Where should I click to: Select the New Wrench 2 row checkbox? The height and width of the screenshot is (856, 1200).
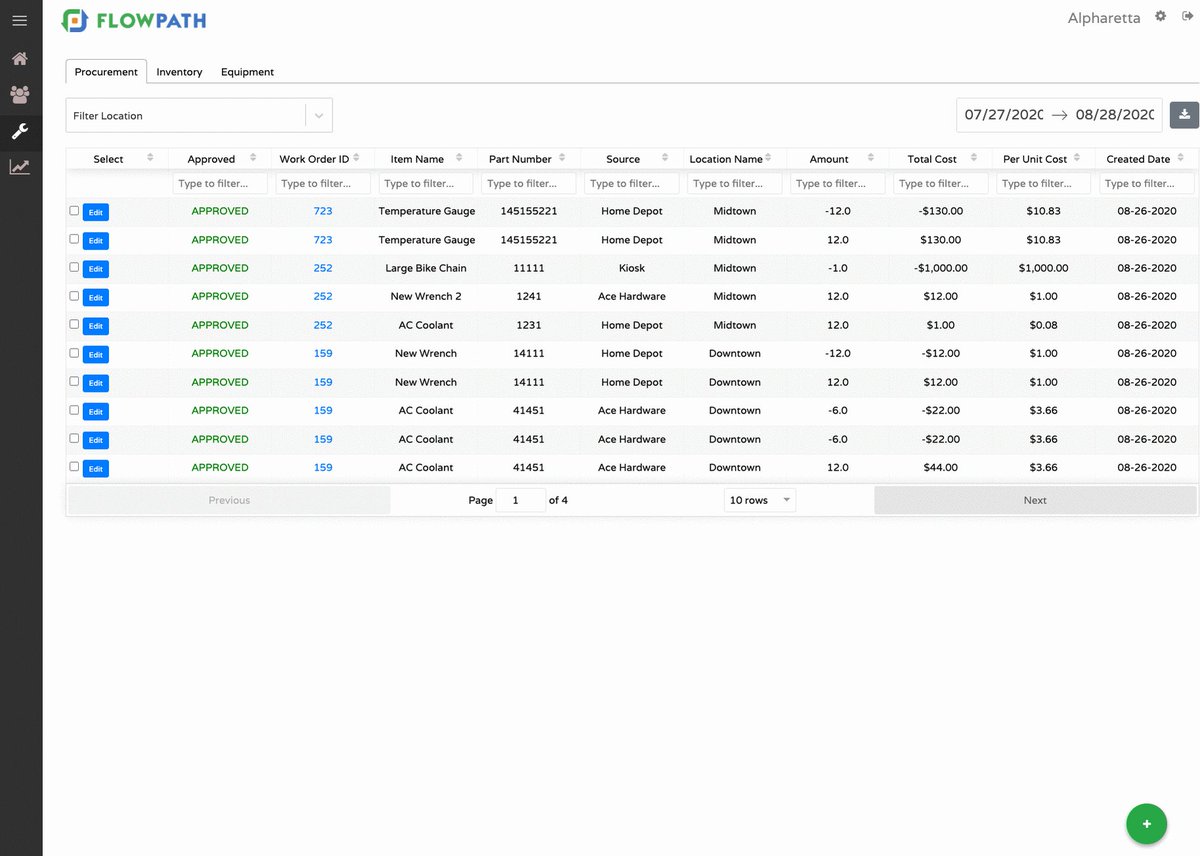[74, 295]
